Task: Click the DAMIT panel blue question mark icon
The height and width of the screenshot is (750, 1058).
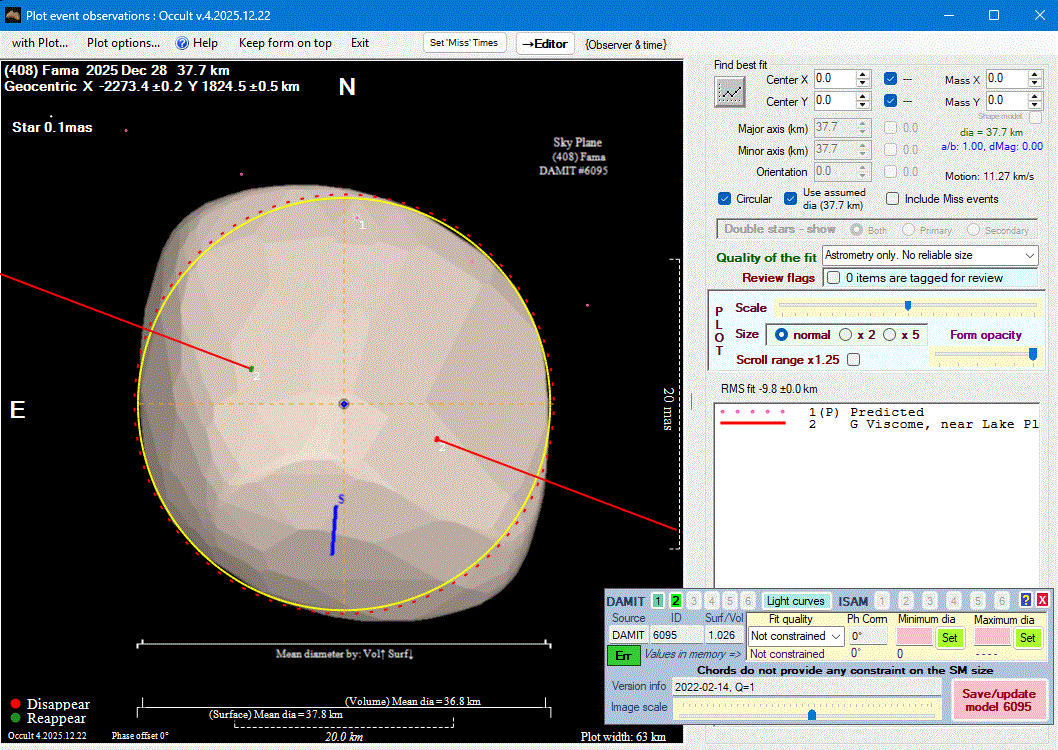Action: pos(1025,601)
